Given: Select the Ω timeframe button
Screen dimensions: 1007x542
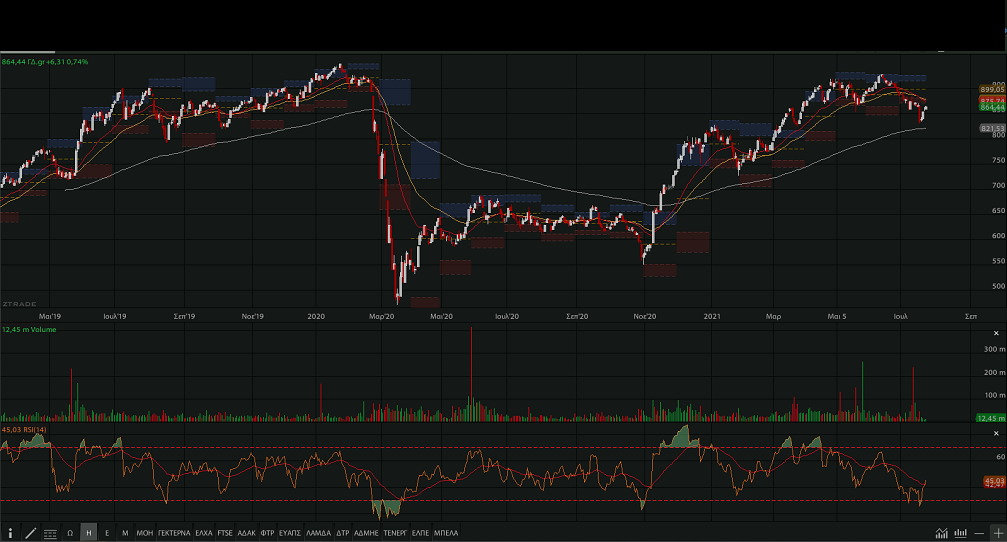Looking at the screenshot, I should click(70, 533).
